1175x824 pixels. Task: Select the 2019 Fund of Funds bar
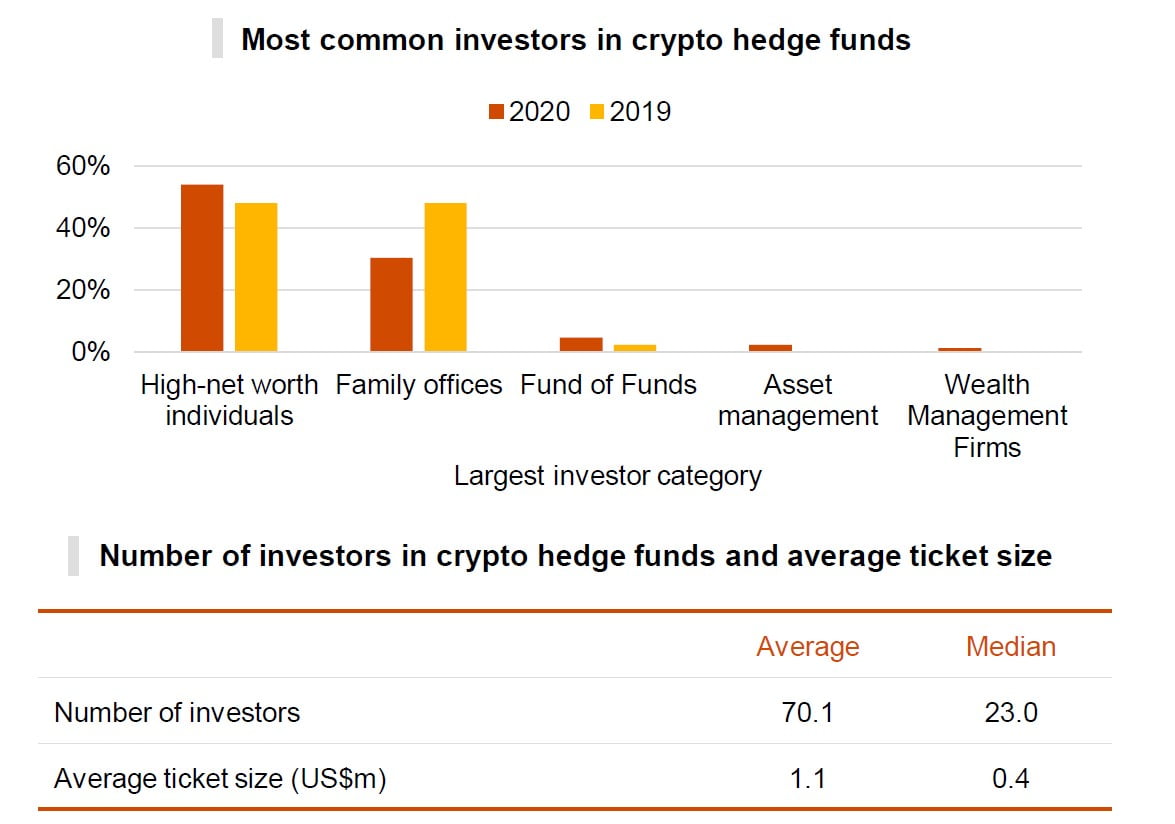(635, 348)
